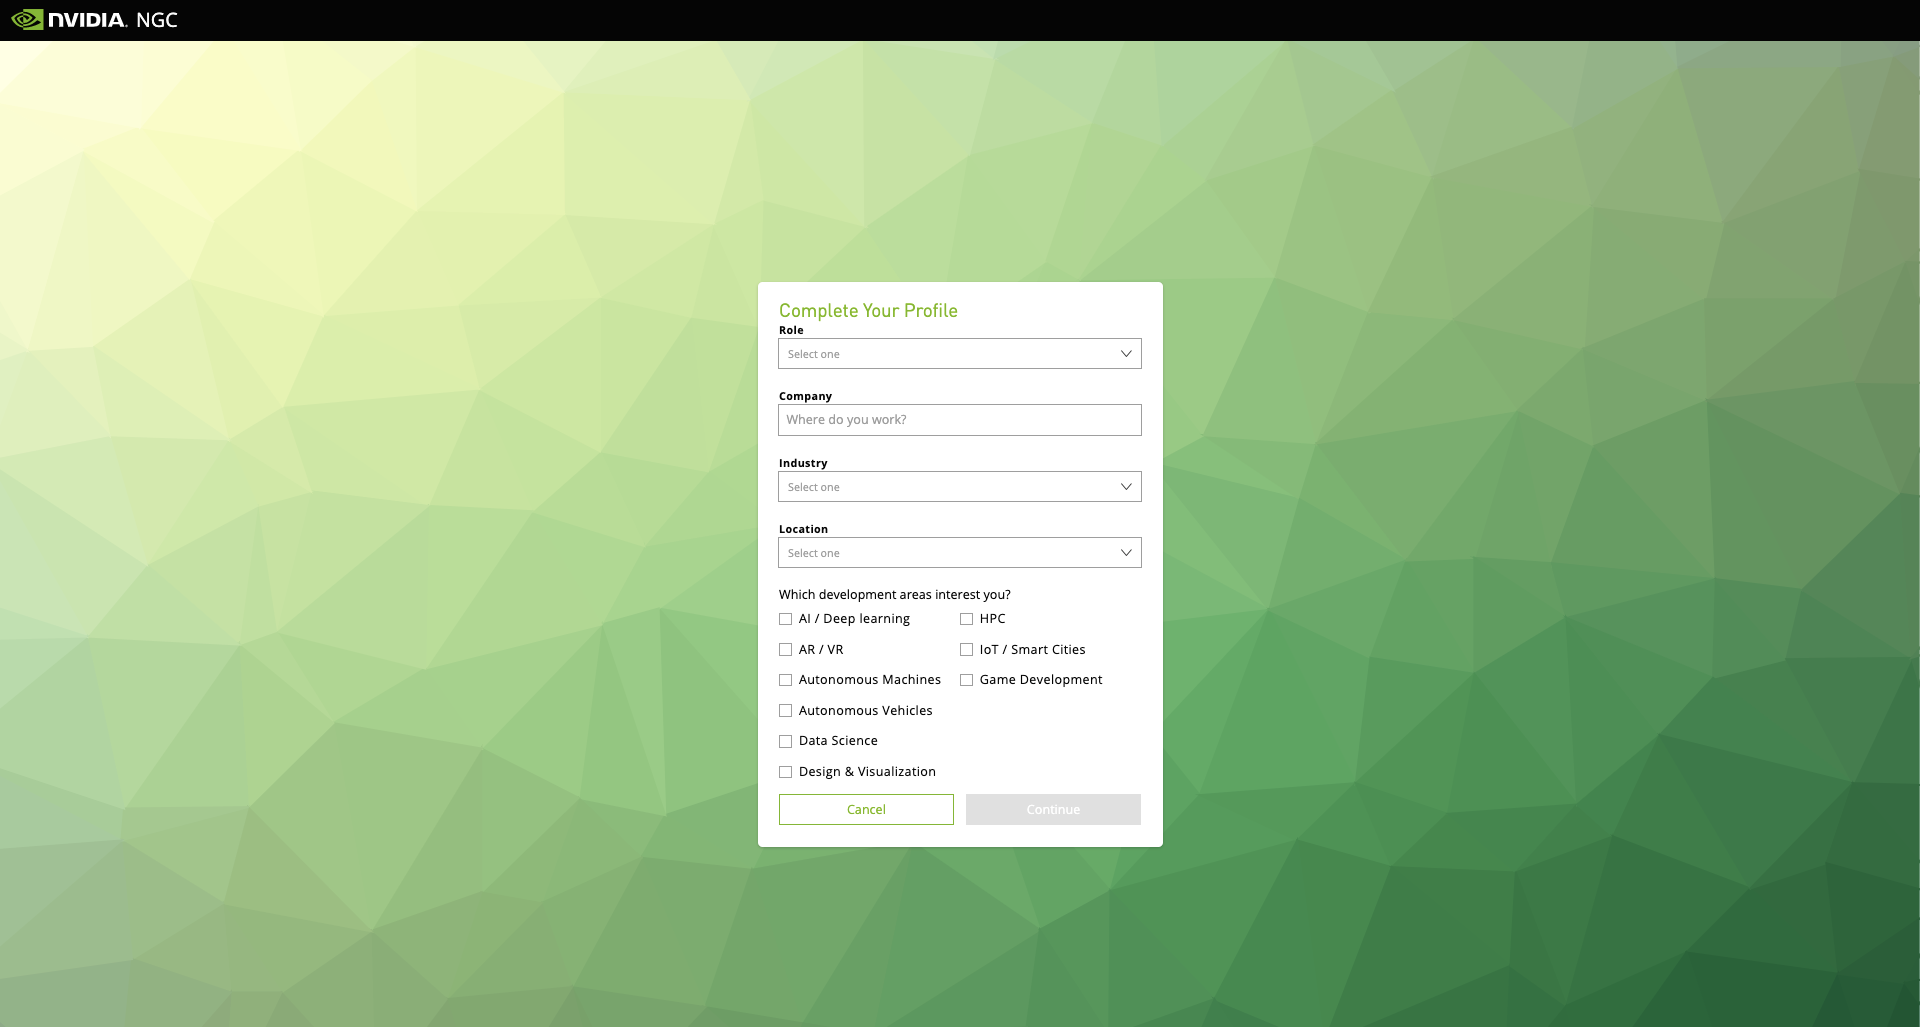Expand the Industry dropdown arrow
The width and height of the screenshot is (1920, 1027).
pos(1126,487)
